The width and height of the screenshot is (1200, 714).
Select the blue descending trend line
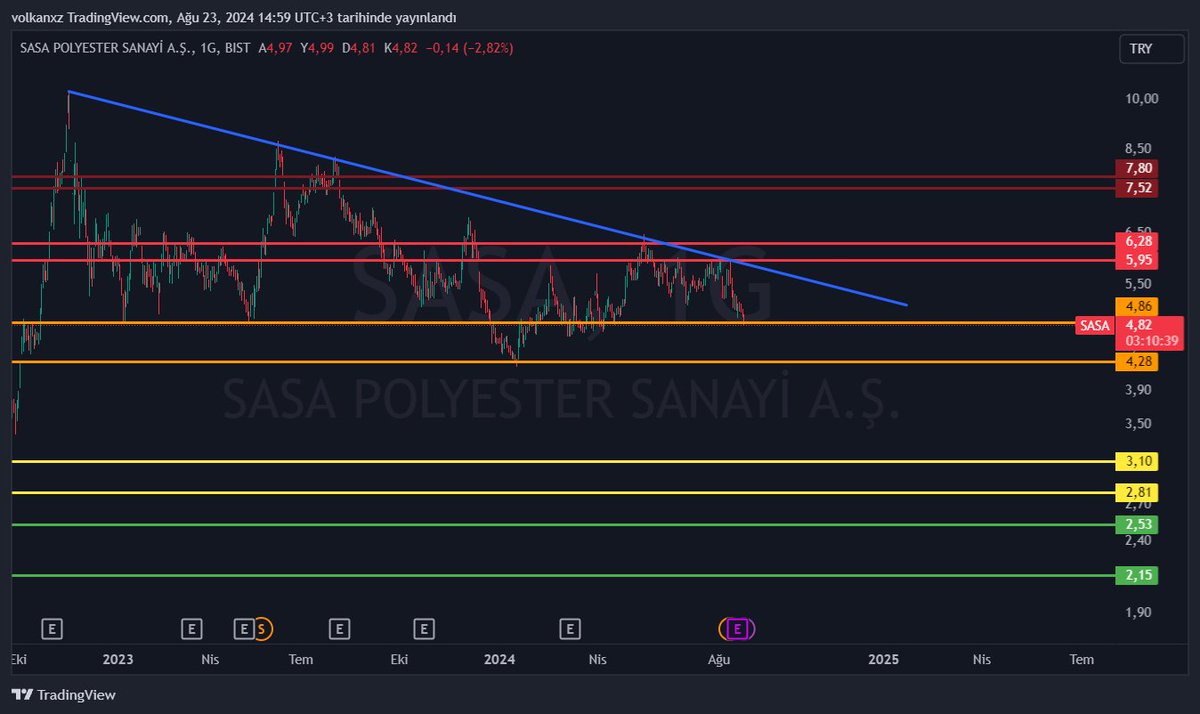point(487,198)
